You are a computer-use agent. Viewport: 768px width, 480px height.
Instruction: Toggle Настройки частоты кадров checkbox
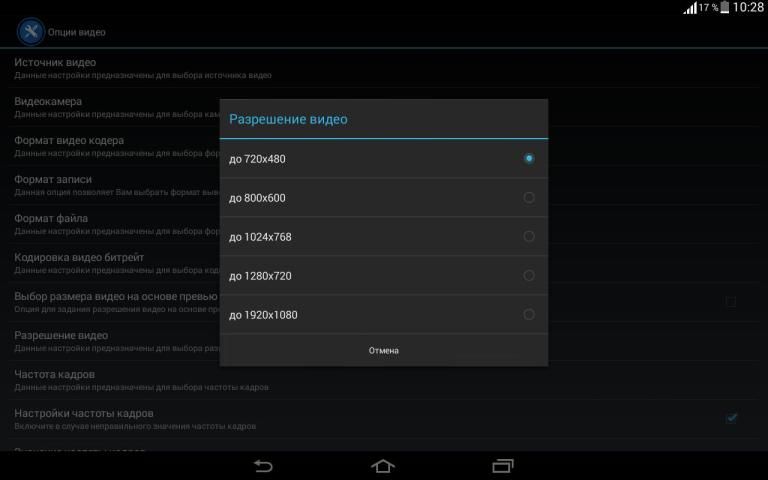(731, 418)
